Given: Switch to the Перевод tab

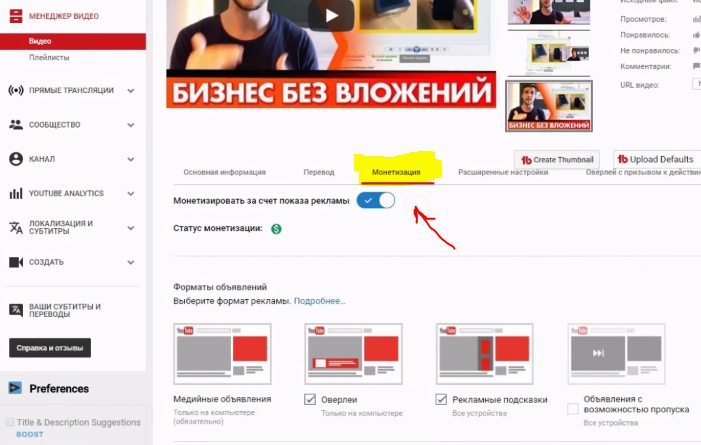Looking at the screenshot, I should (x=319, y=172).
